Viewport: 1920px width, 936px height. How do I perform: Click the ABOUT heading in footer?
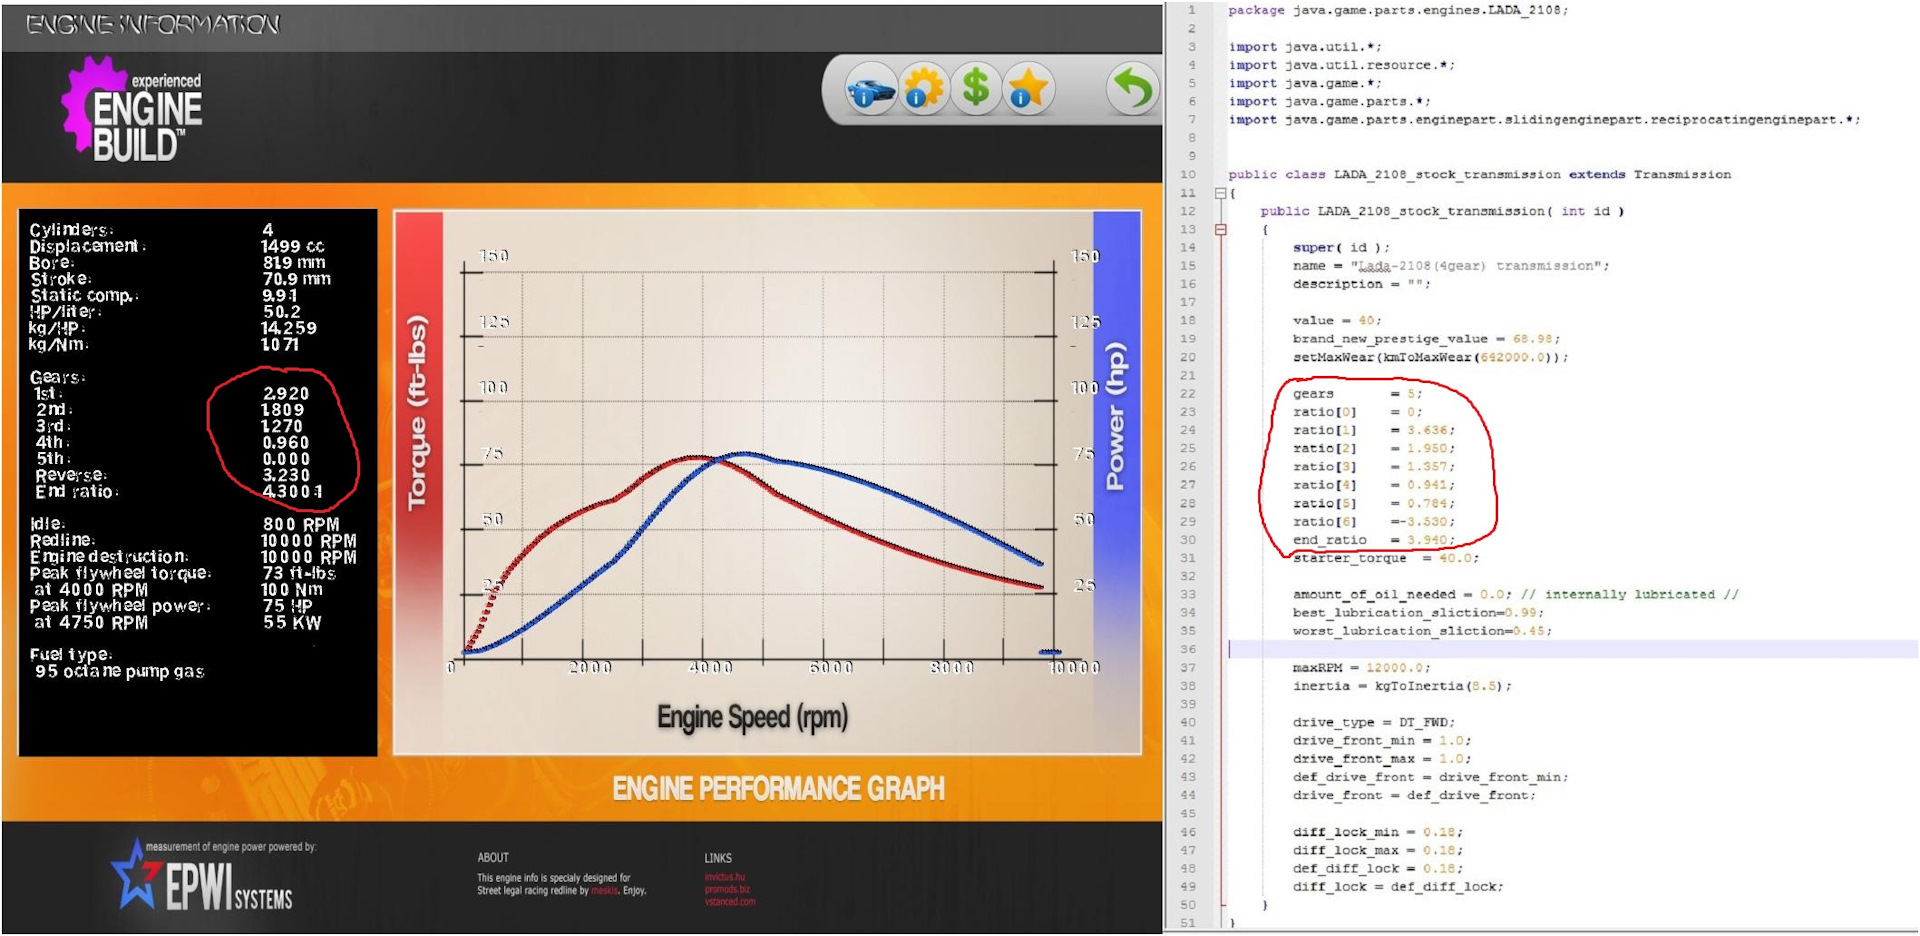[x=493, y=858]
